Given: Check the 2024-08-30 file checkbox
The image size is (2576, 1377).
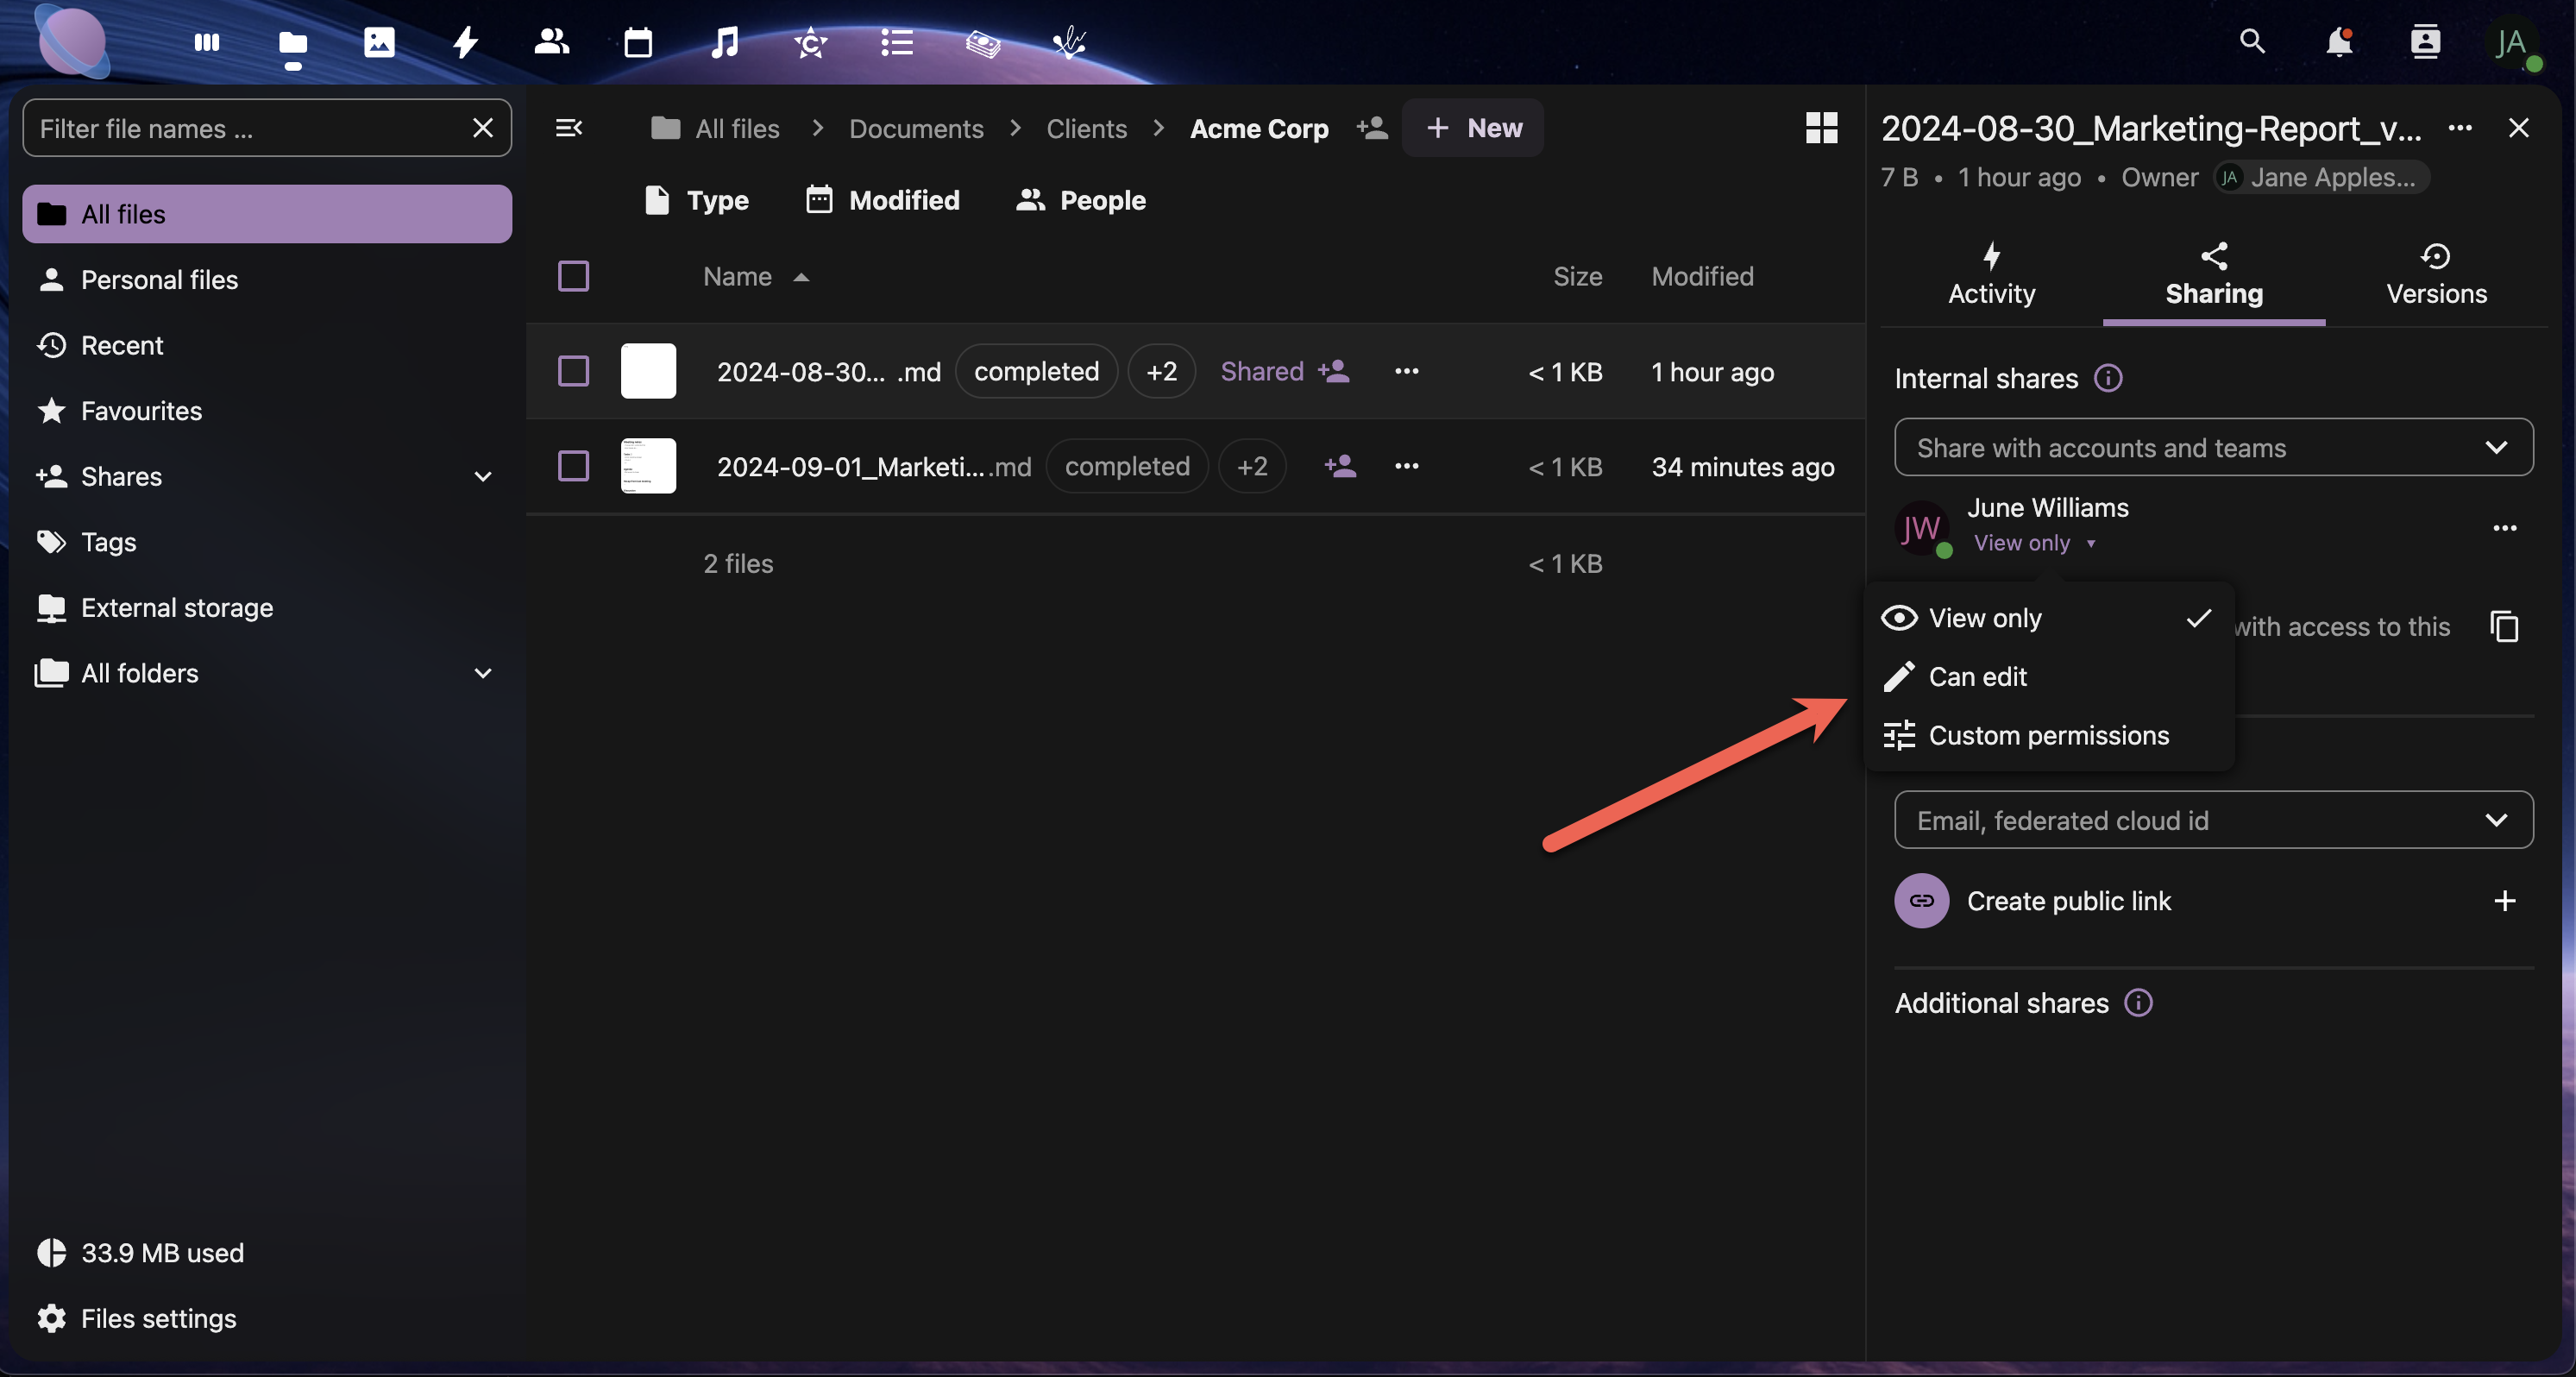Looking at the screenshot, I should 573,371.
